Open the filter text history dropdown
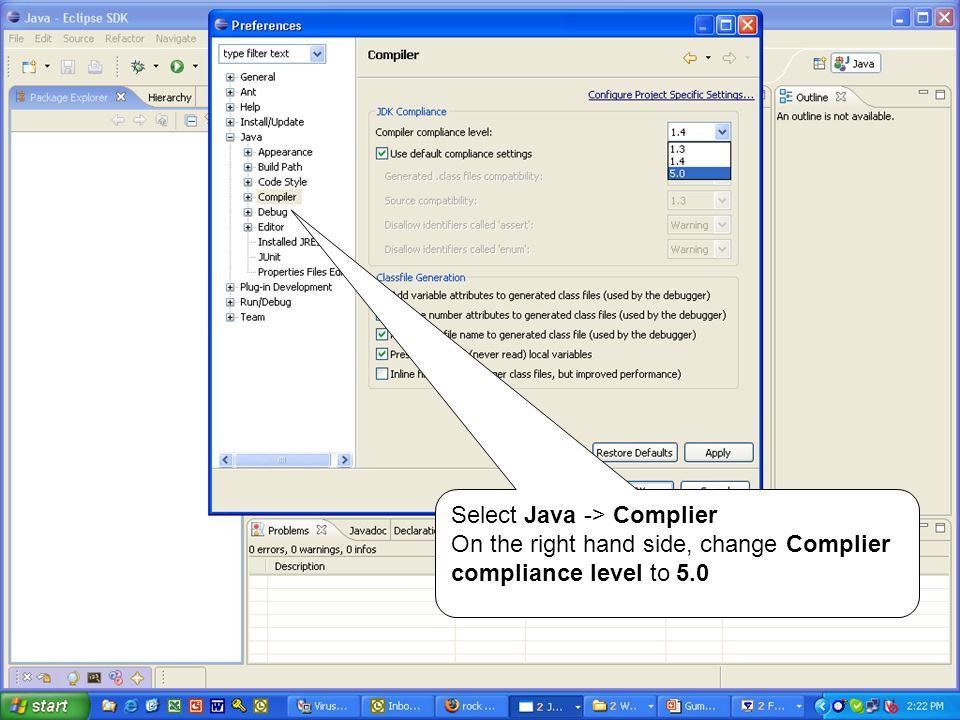The image size is (960, 720). 317,54
